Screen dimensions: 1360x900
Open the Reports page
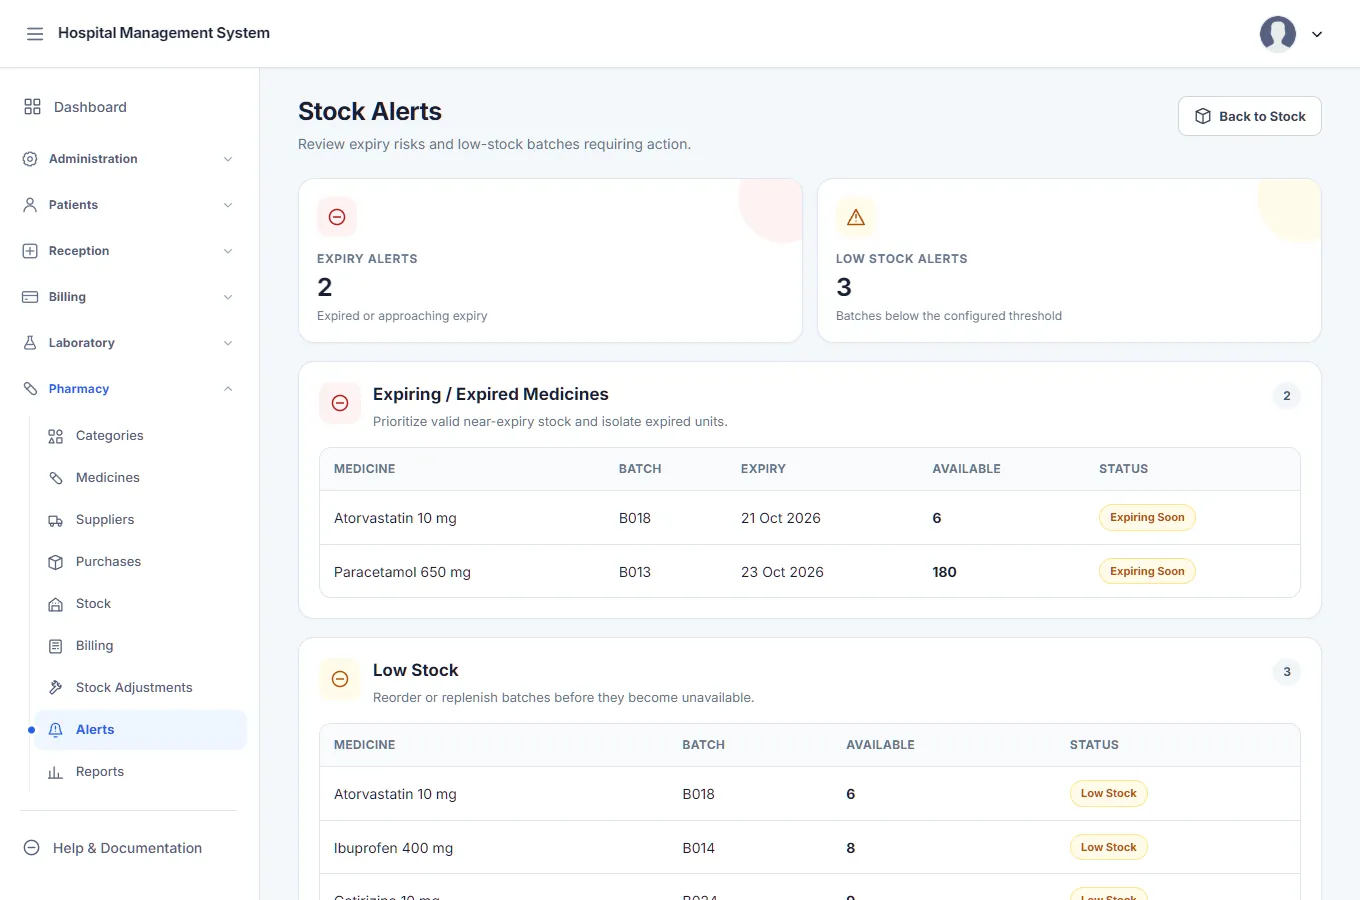click(x=140, y=772)
